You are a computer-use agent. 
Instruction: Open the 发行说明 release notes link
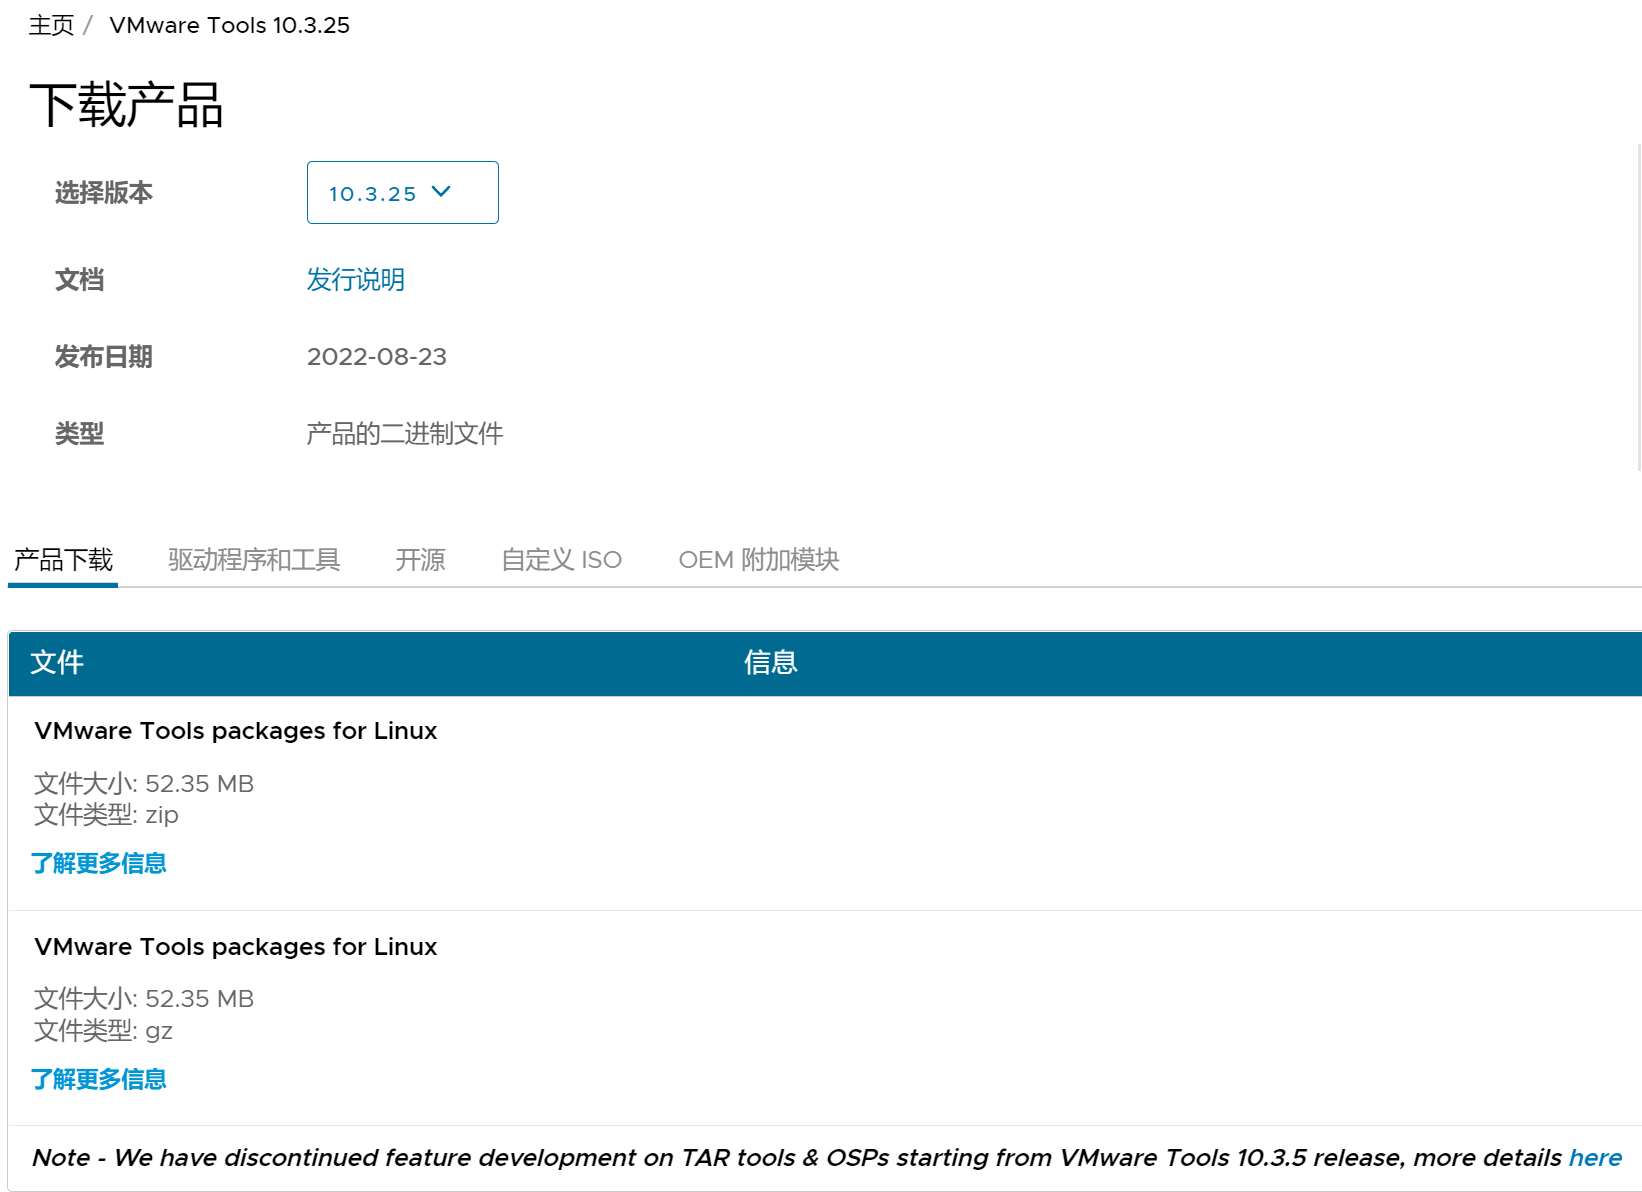(x=355, y=279)
